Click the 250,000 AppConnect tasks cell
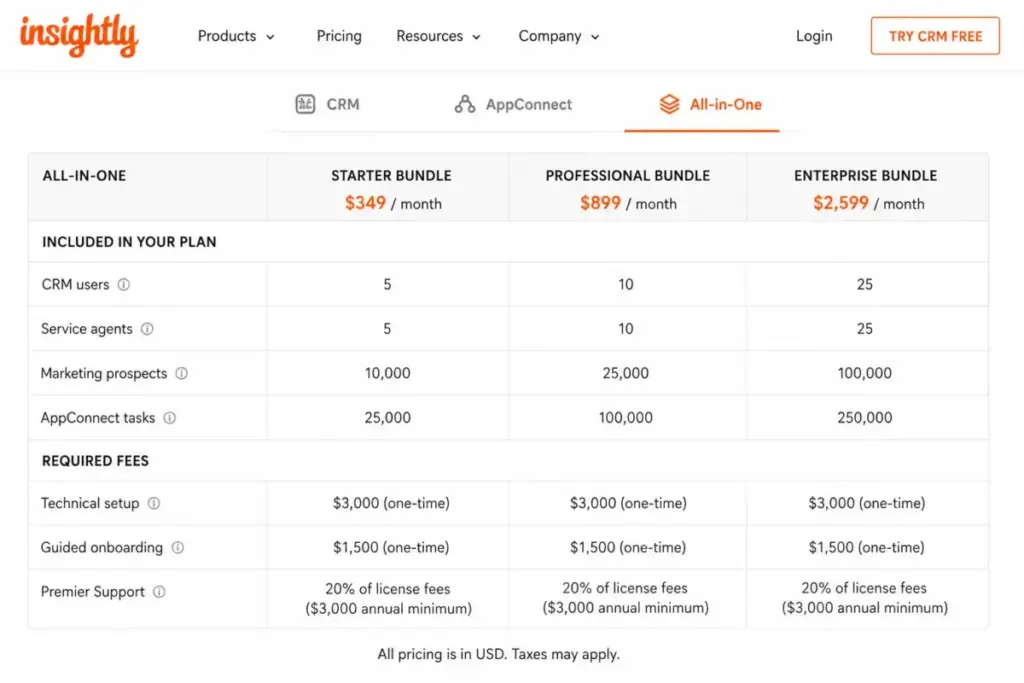The height and width of the screenshot is (683, 1024). 865,417
